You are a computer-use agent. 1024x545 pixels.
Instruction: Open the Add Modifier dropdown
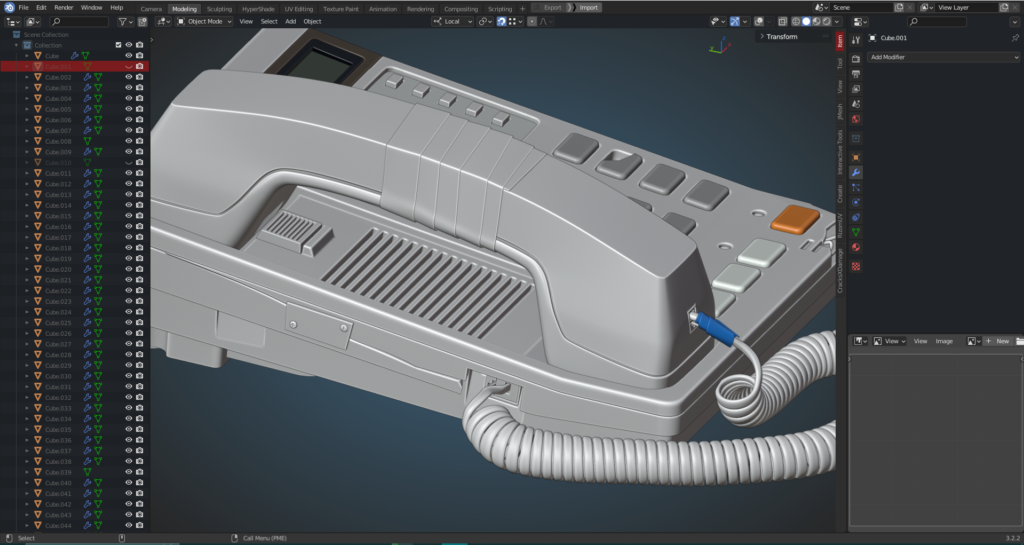coord(943,57)
